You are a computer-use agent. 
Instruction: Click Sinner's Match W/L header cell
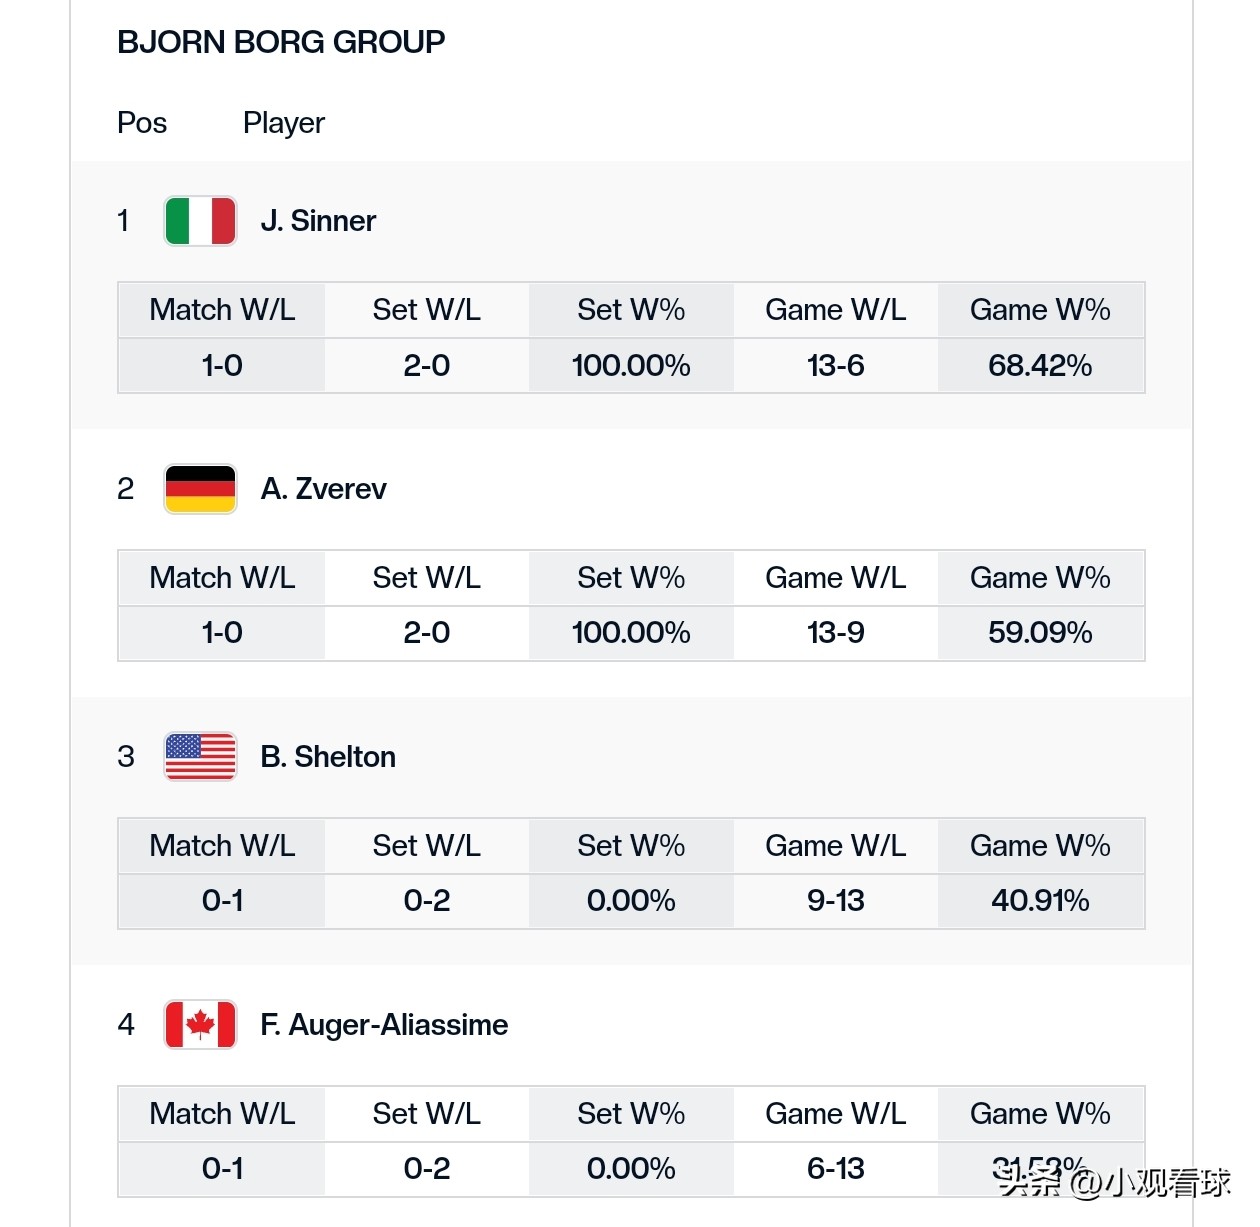[222, 310]
